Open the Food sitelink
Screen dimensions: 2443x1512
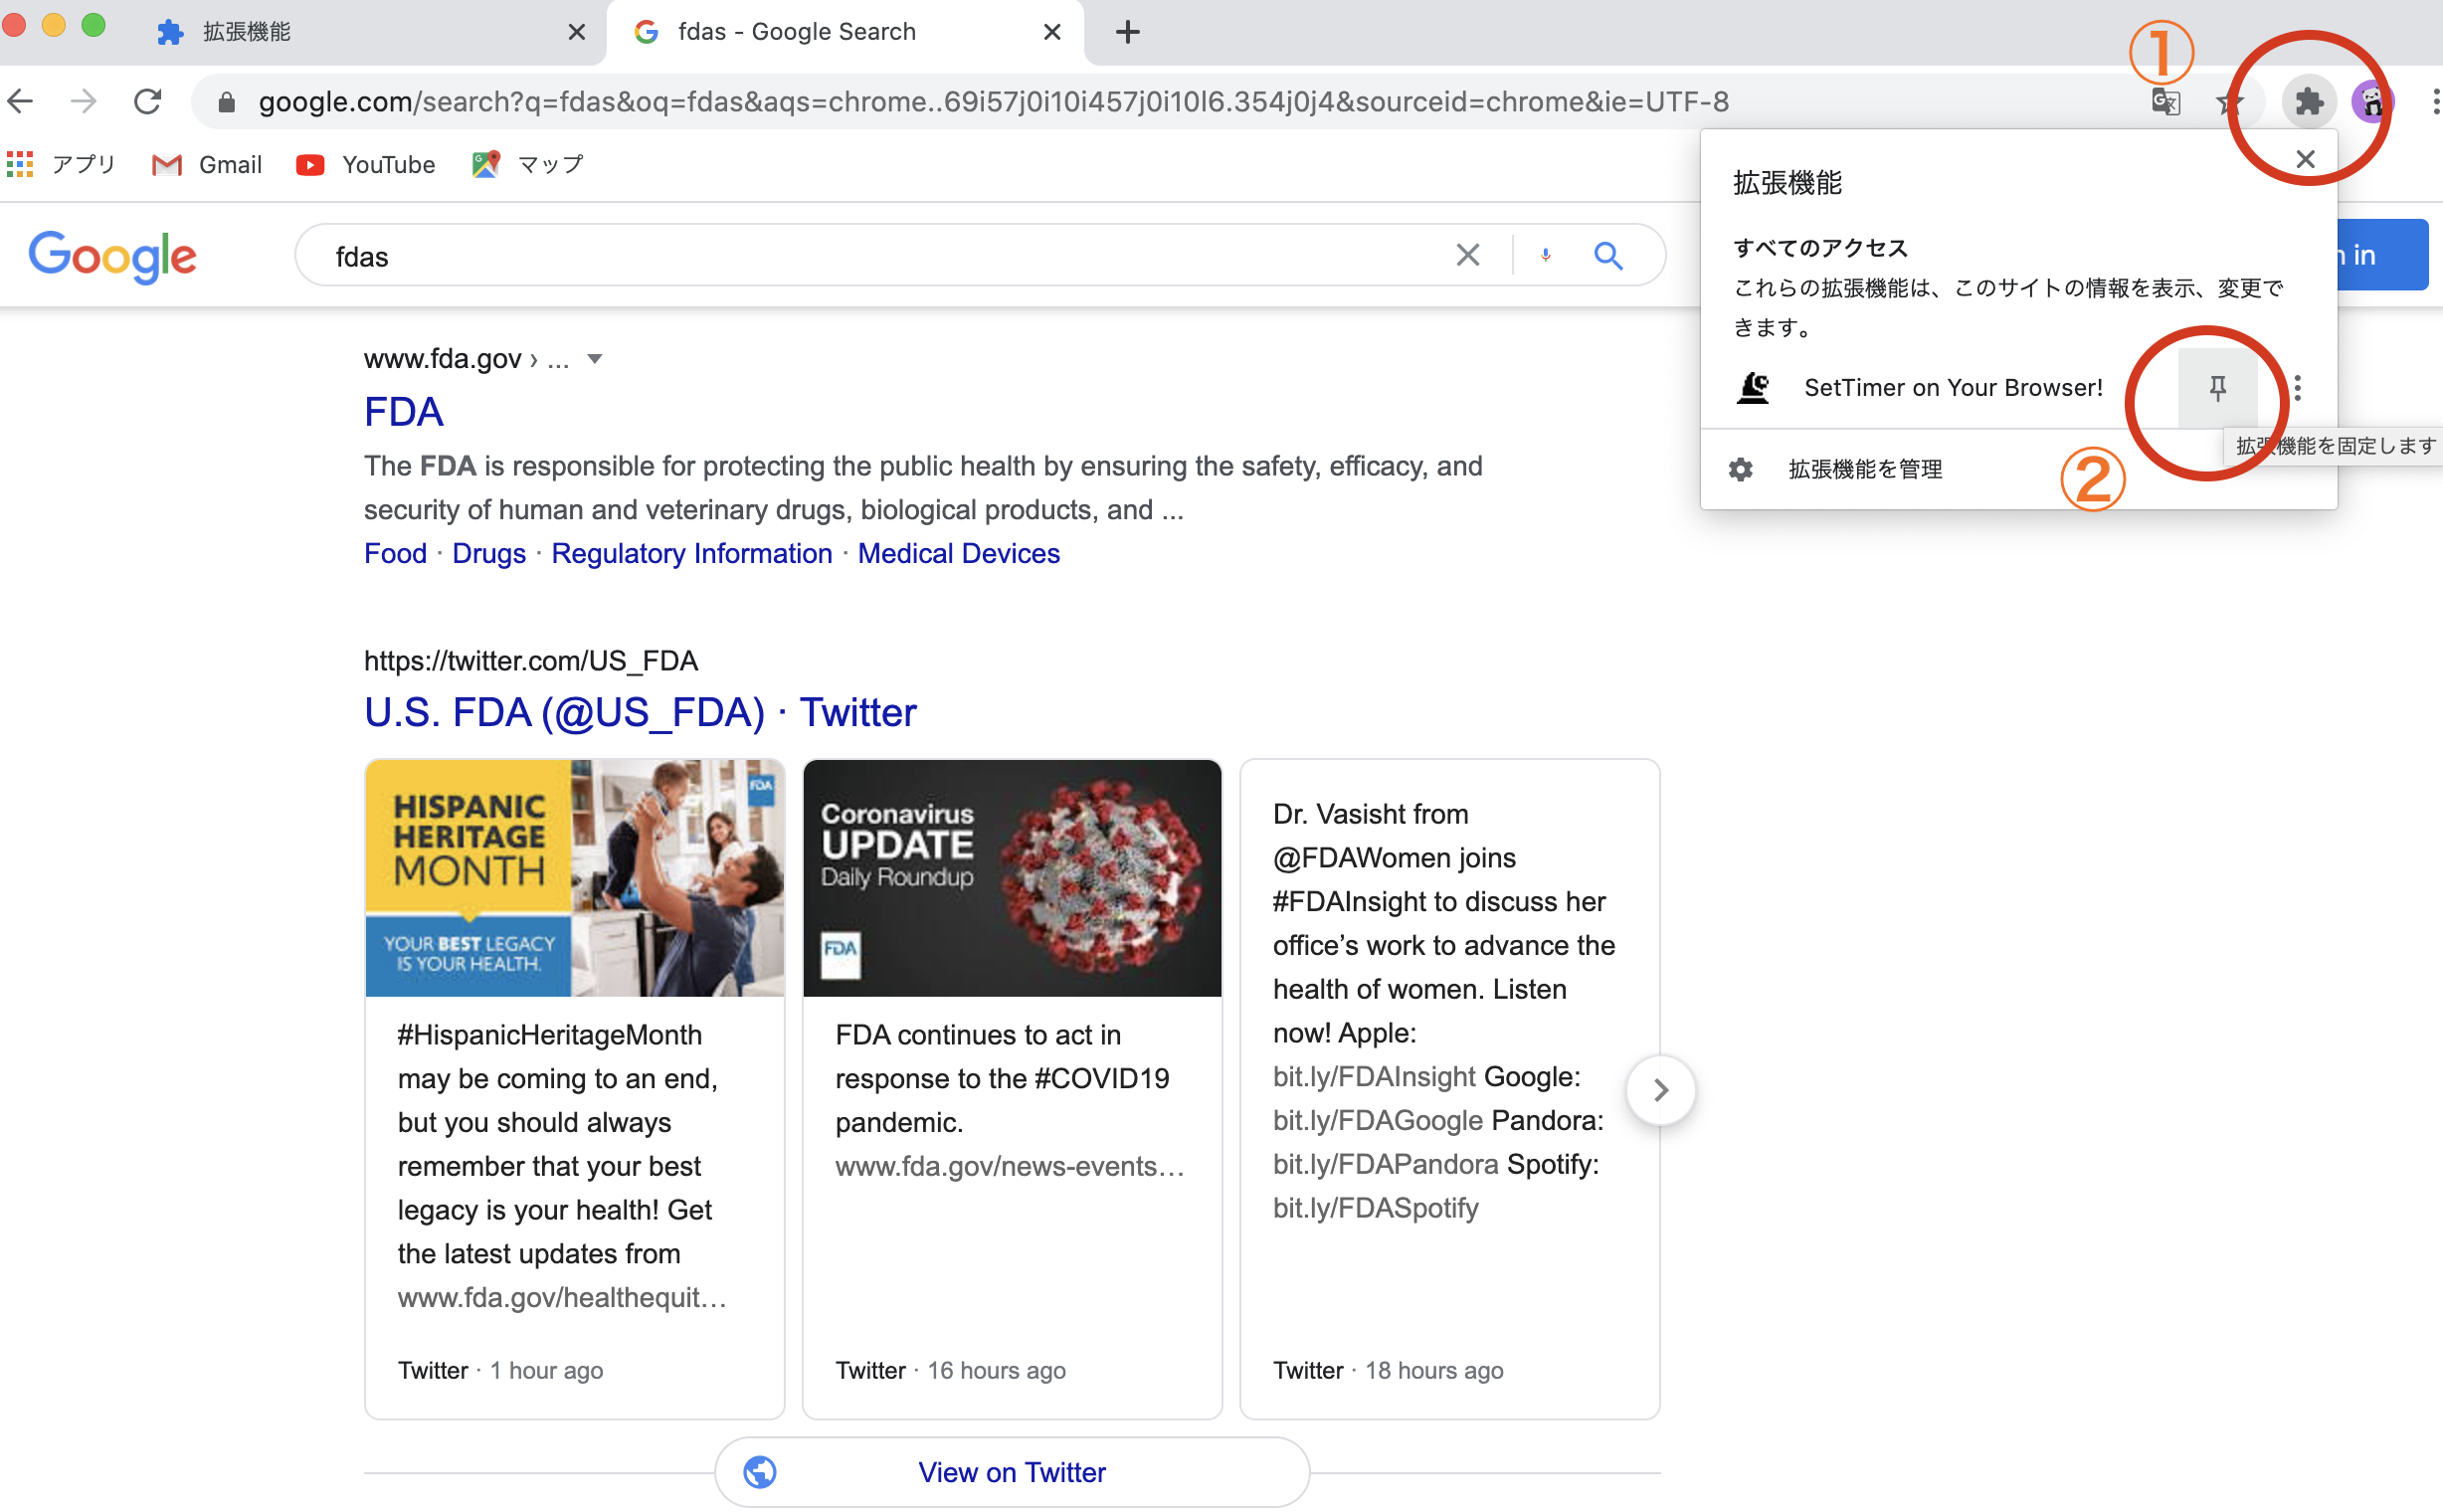pyautogui.click(x=396, y=554)
